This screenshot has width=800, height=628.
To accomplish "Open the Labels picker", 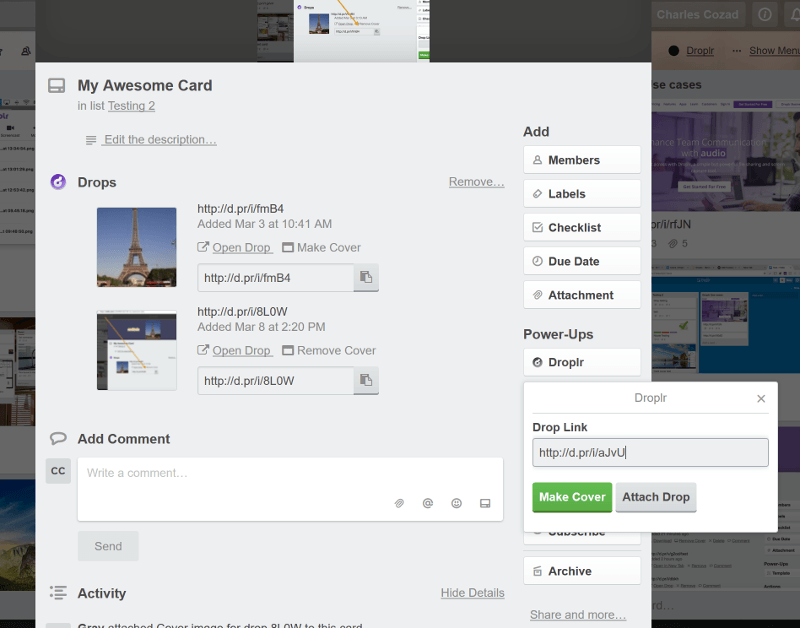I will point(581,194).
